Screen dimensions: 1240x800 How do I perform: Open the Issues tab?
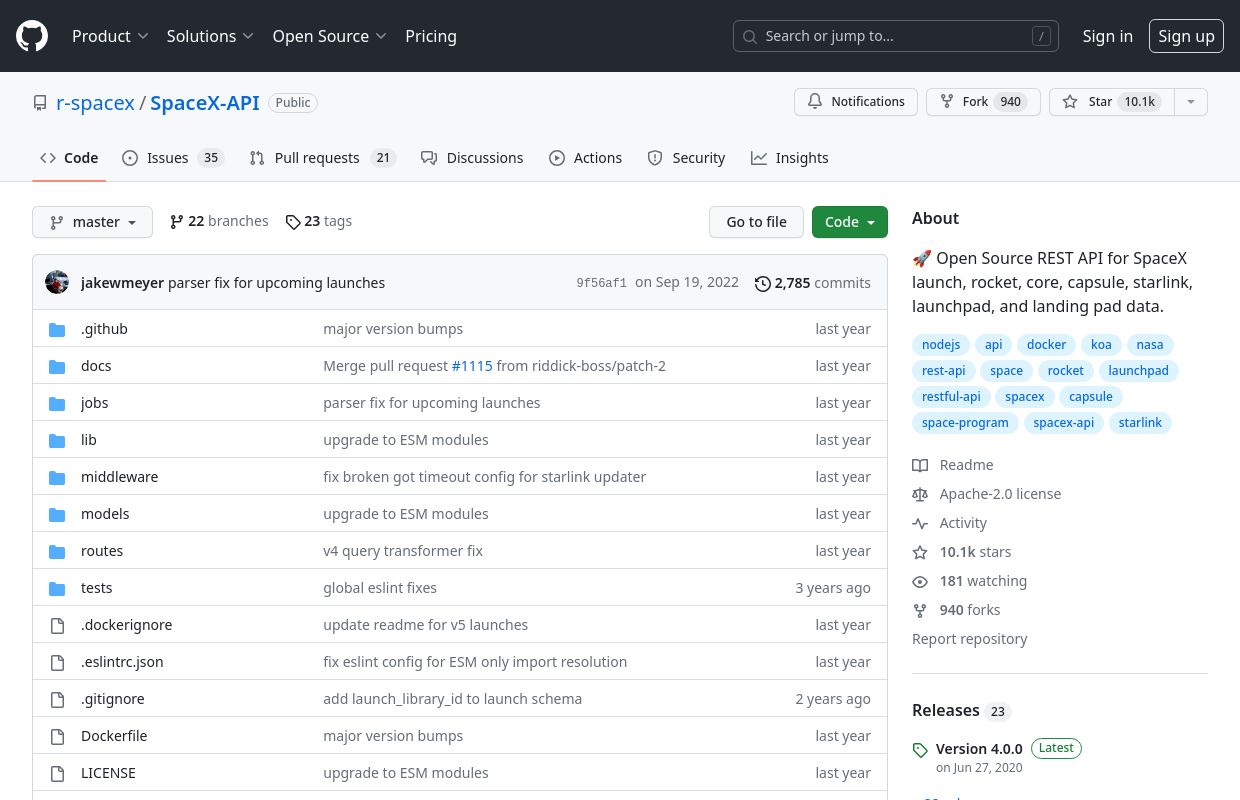tap(172, 158)
